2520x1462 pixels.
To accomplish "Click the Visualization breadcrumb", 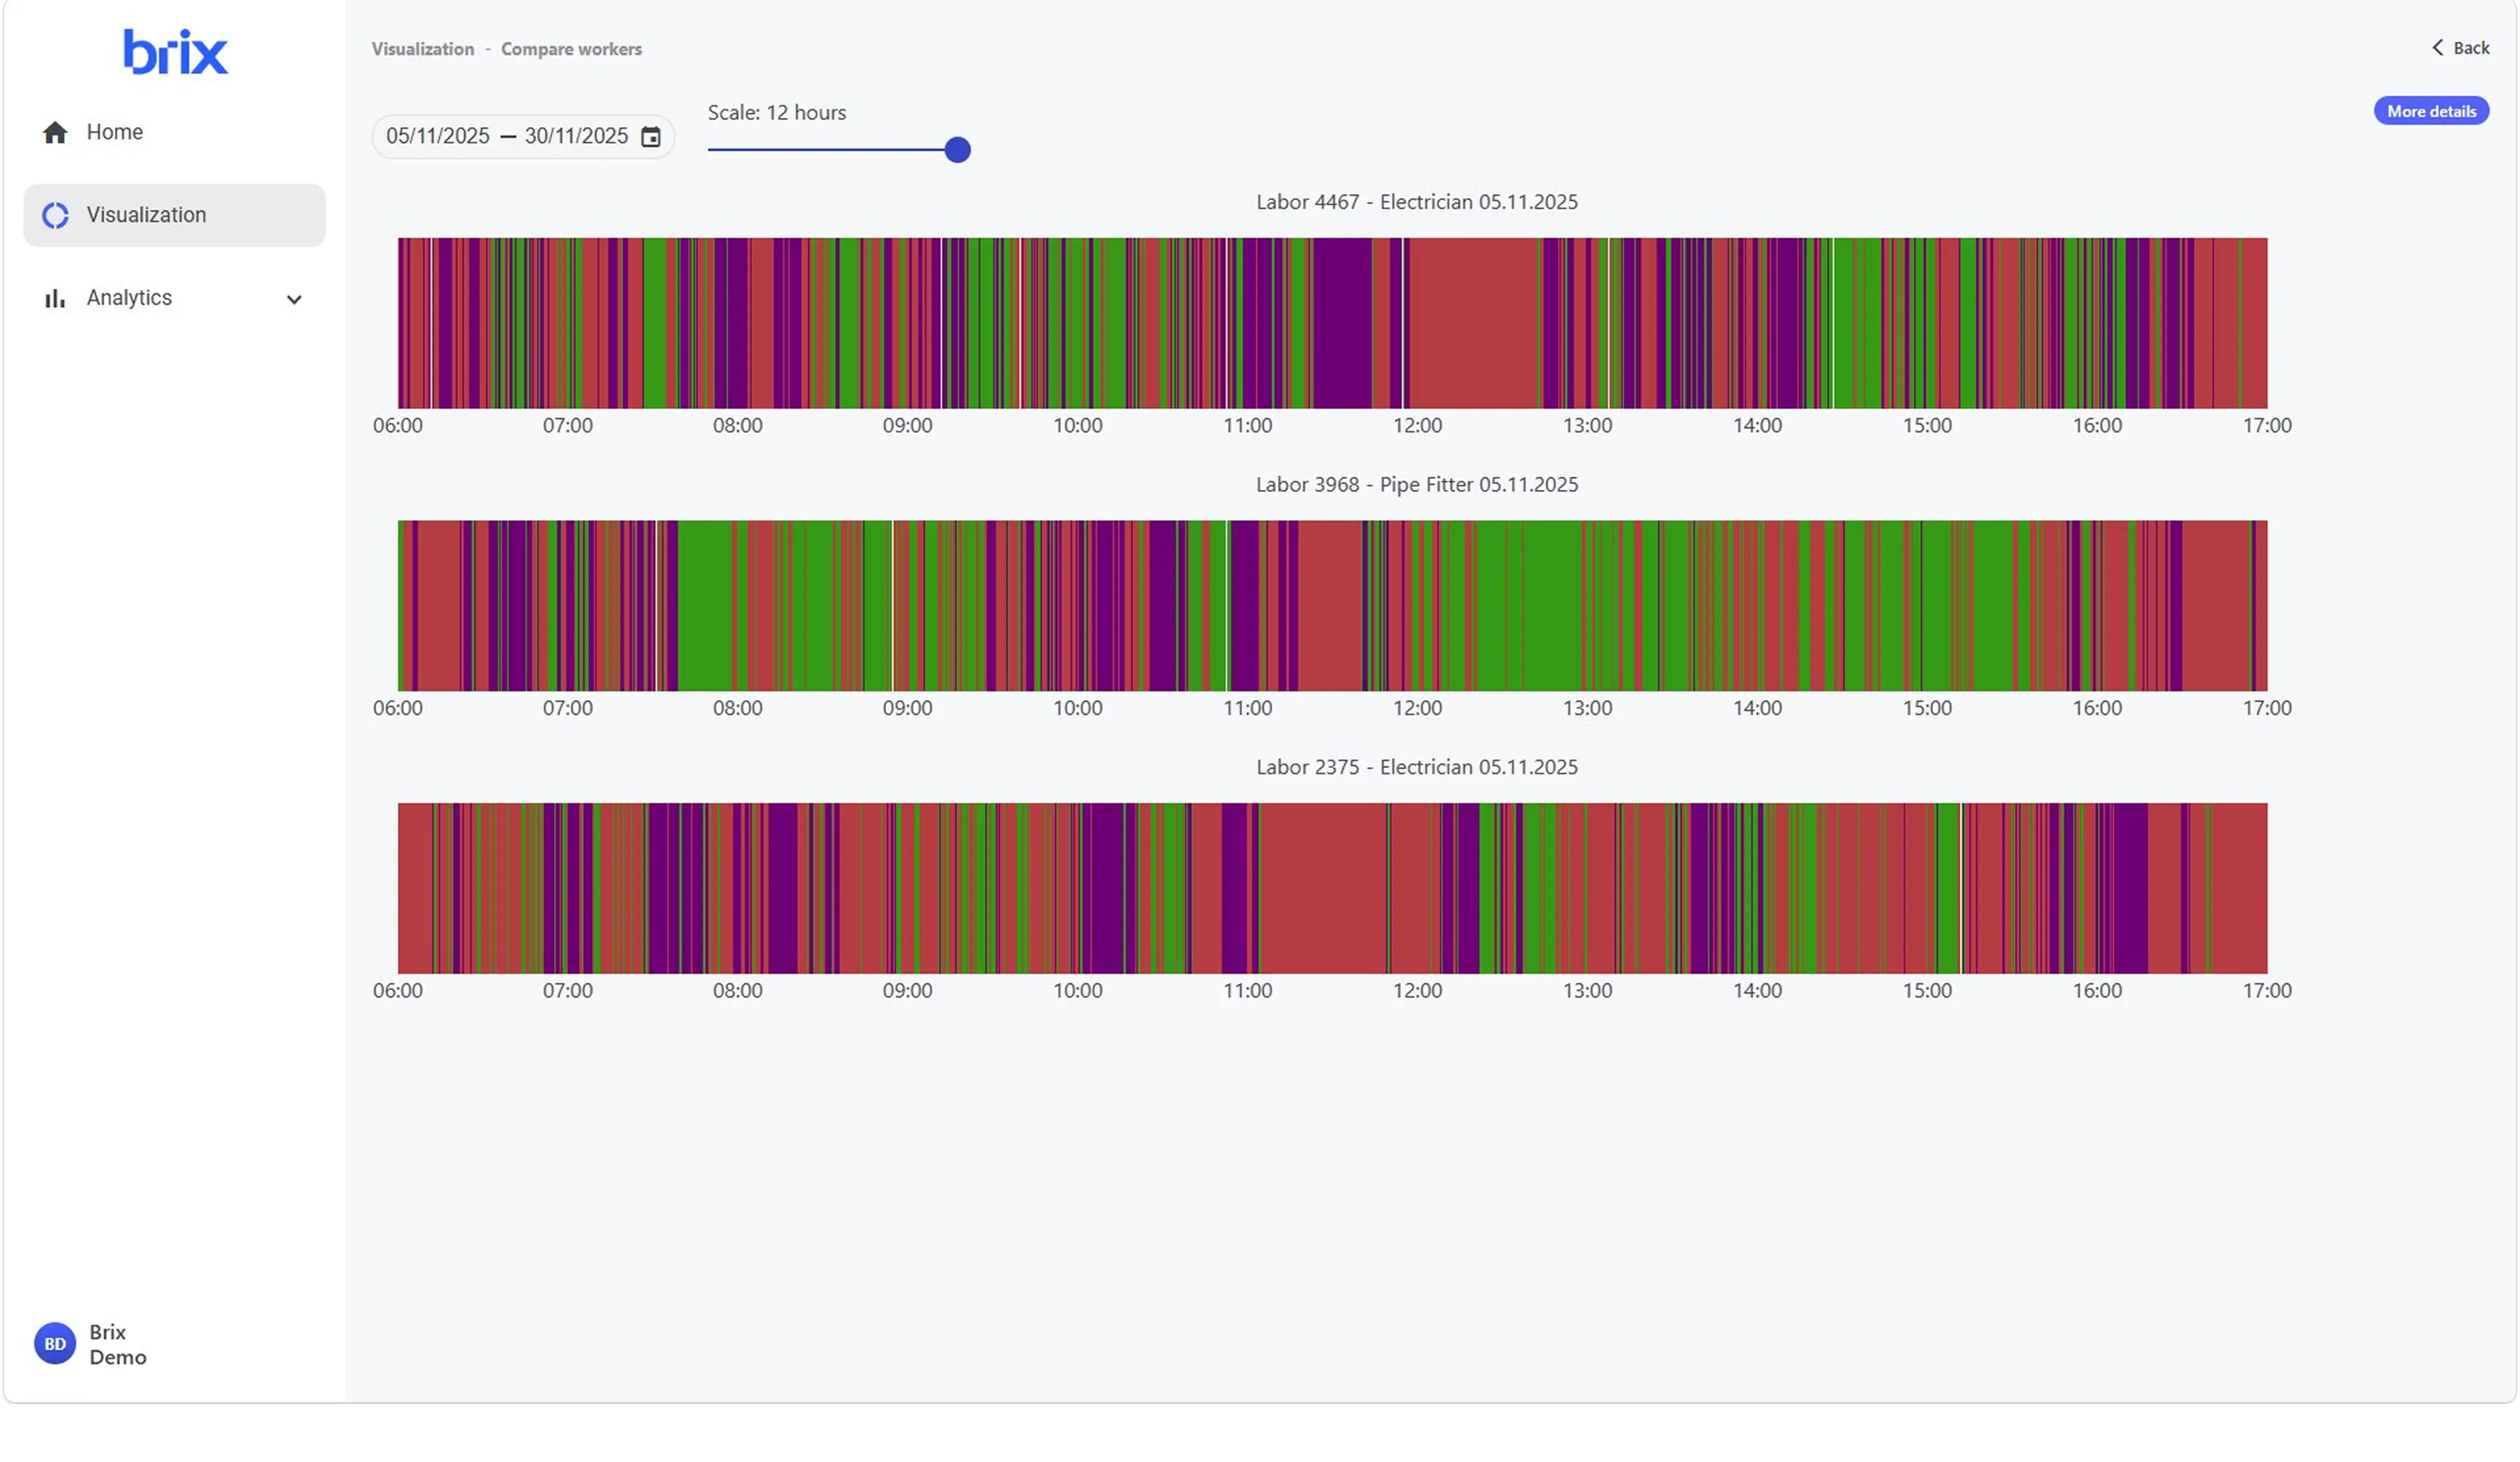I will [423, 49].
